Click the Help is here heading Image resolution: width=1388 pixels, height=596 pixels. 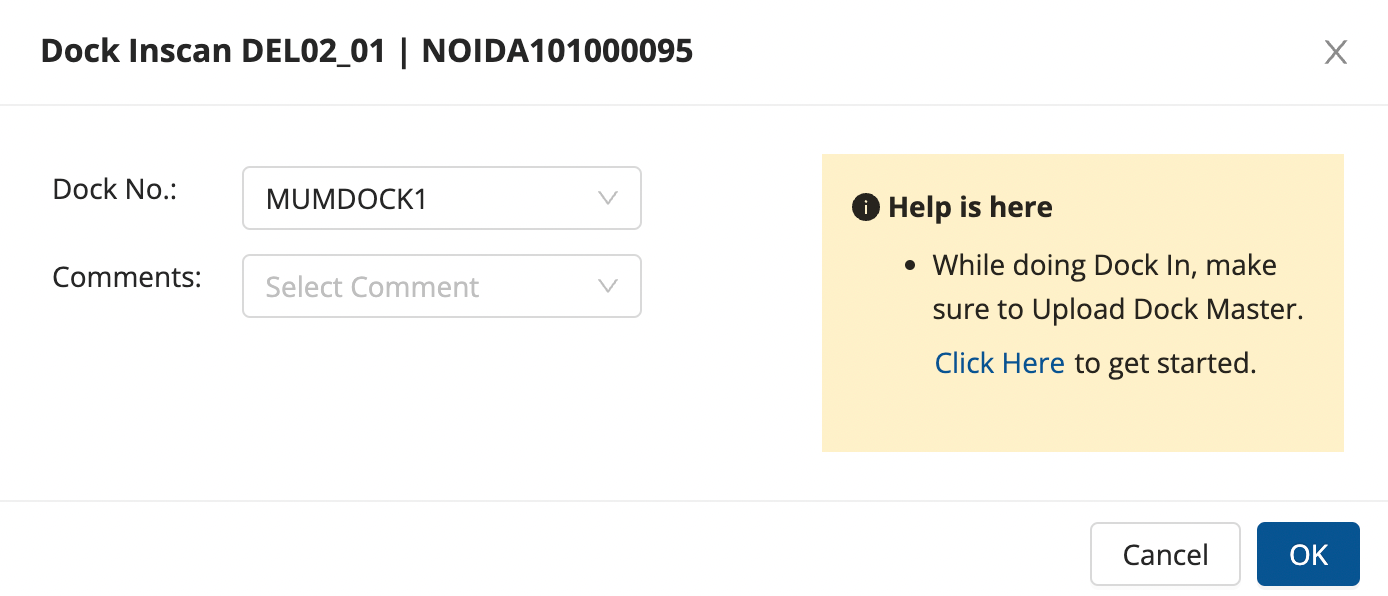pos(970,207)
